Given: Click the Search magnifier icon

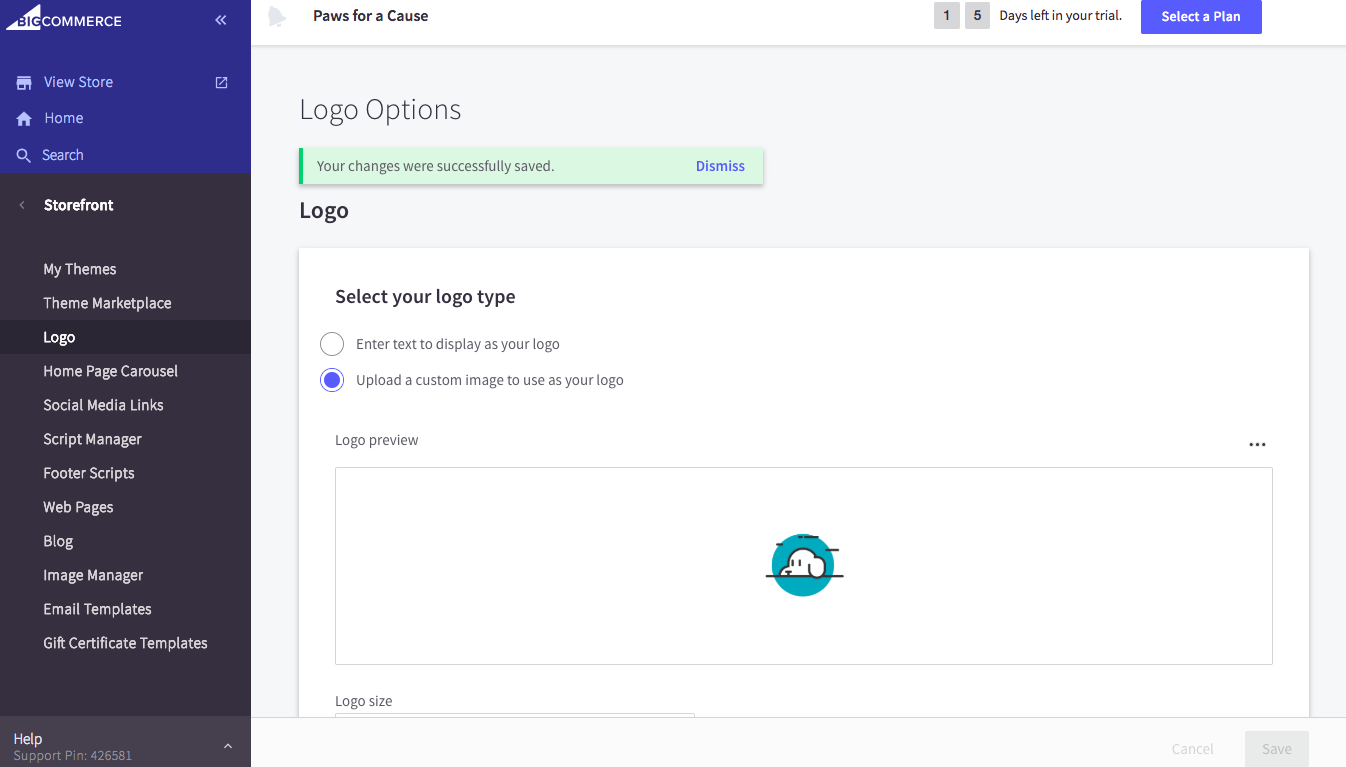Looking at the screenshot, I should (24, 156).
